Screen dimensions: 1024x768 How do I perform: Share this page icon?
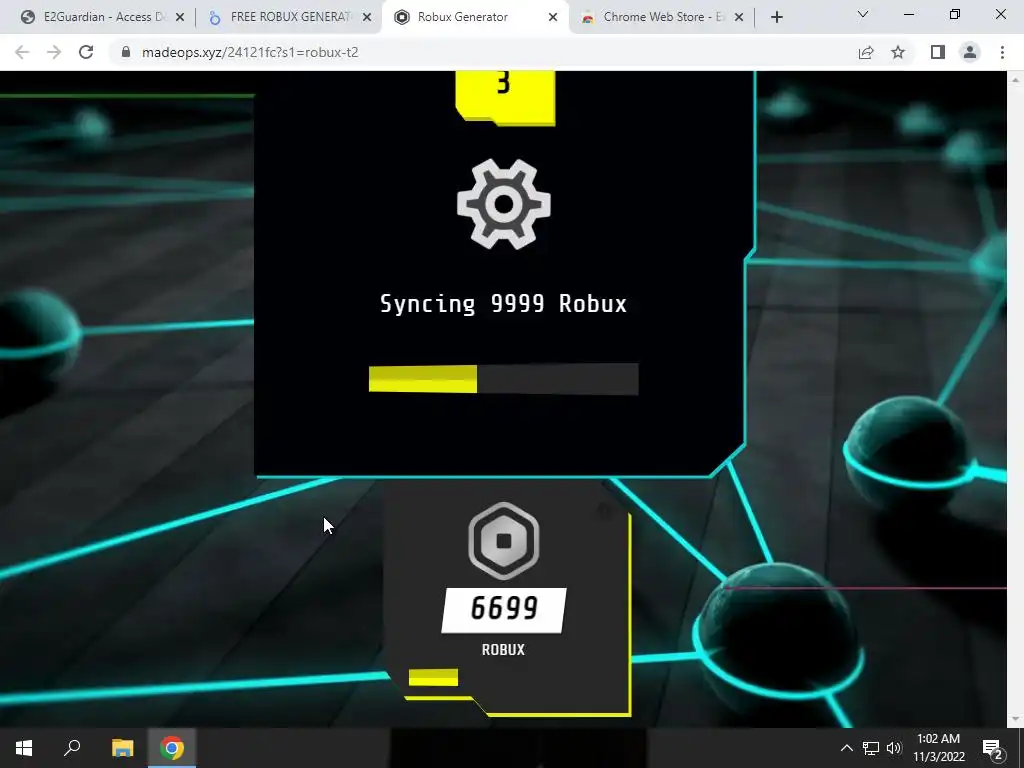866,52
